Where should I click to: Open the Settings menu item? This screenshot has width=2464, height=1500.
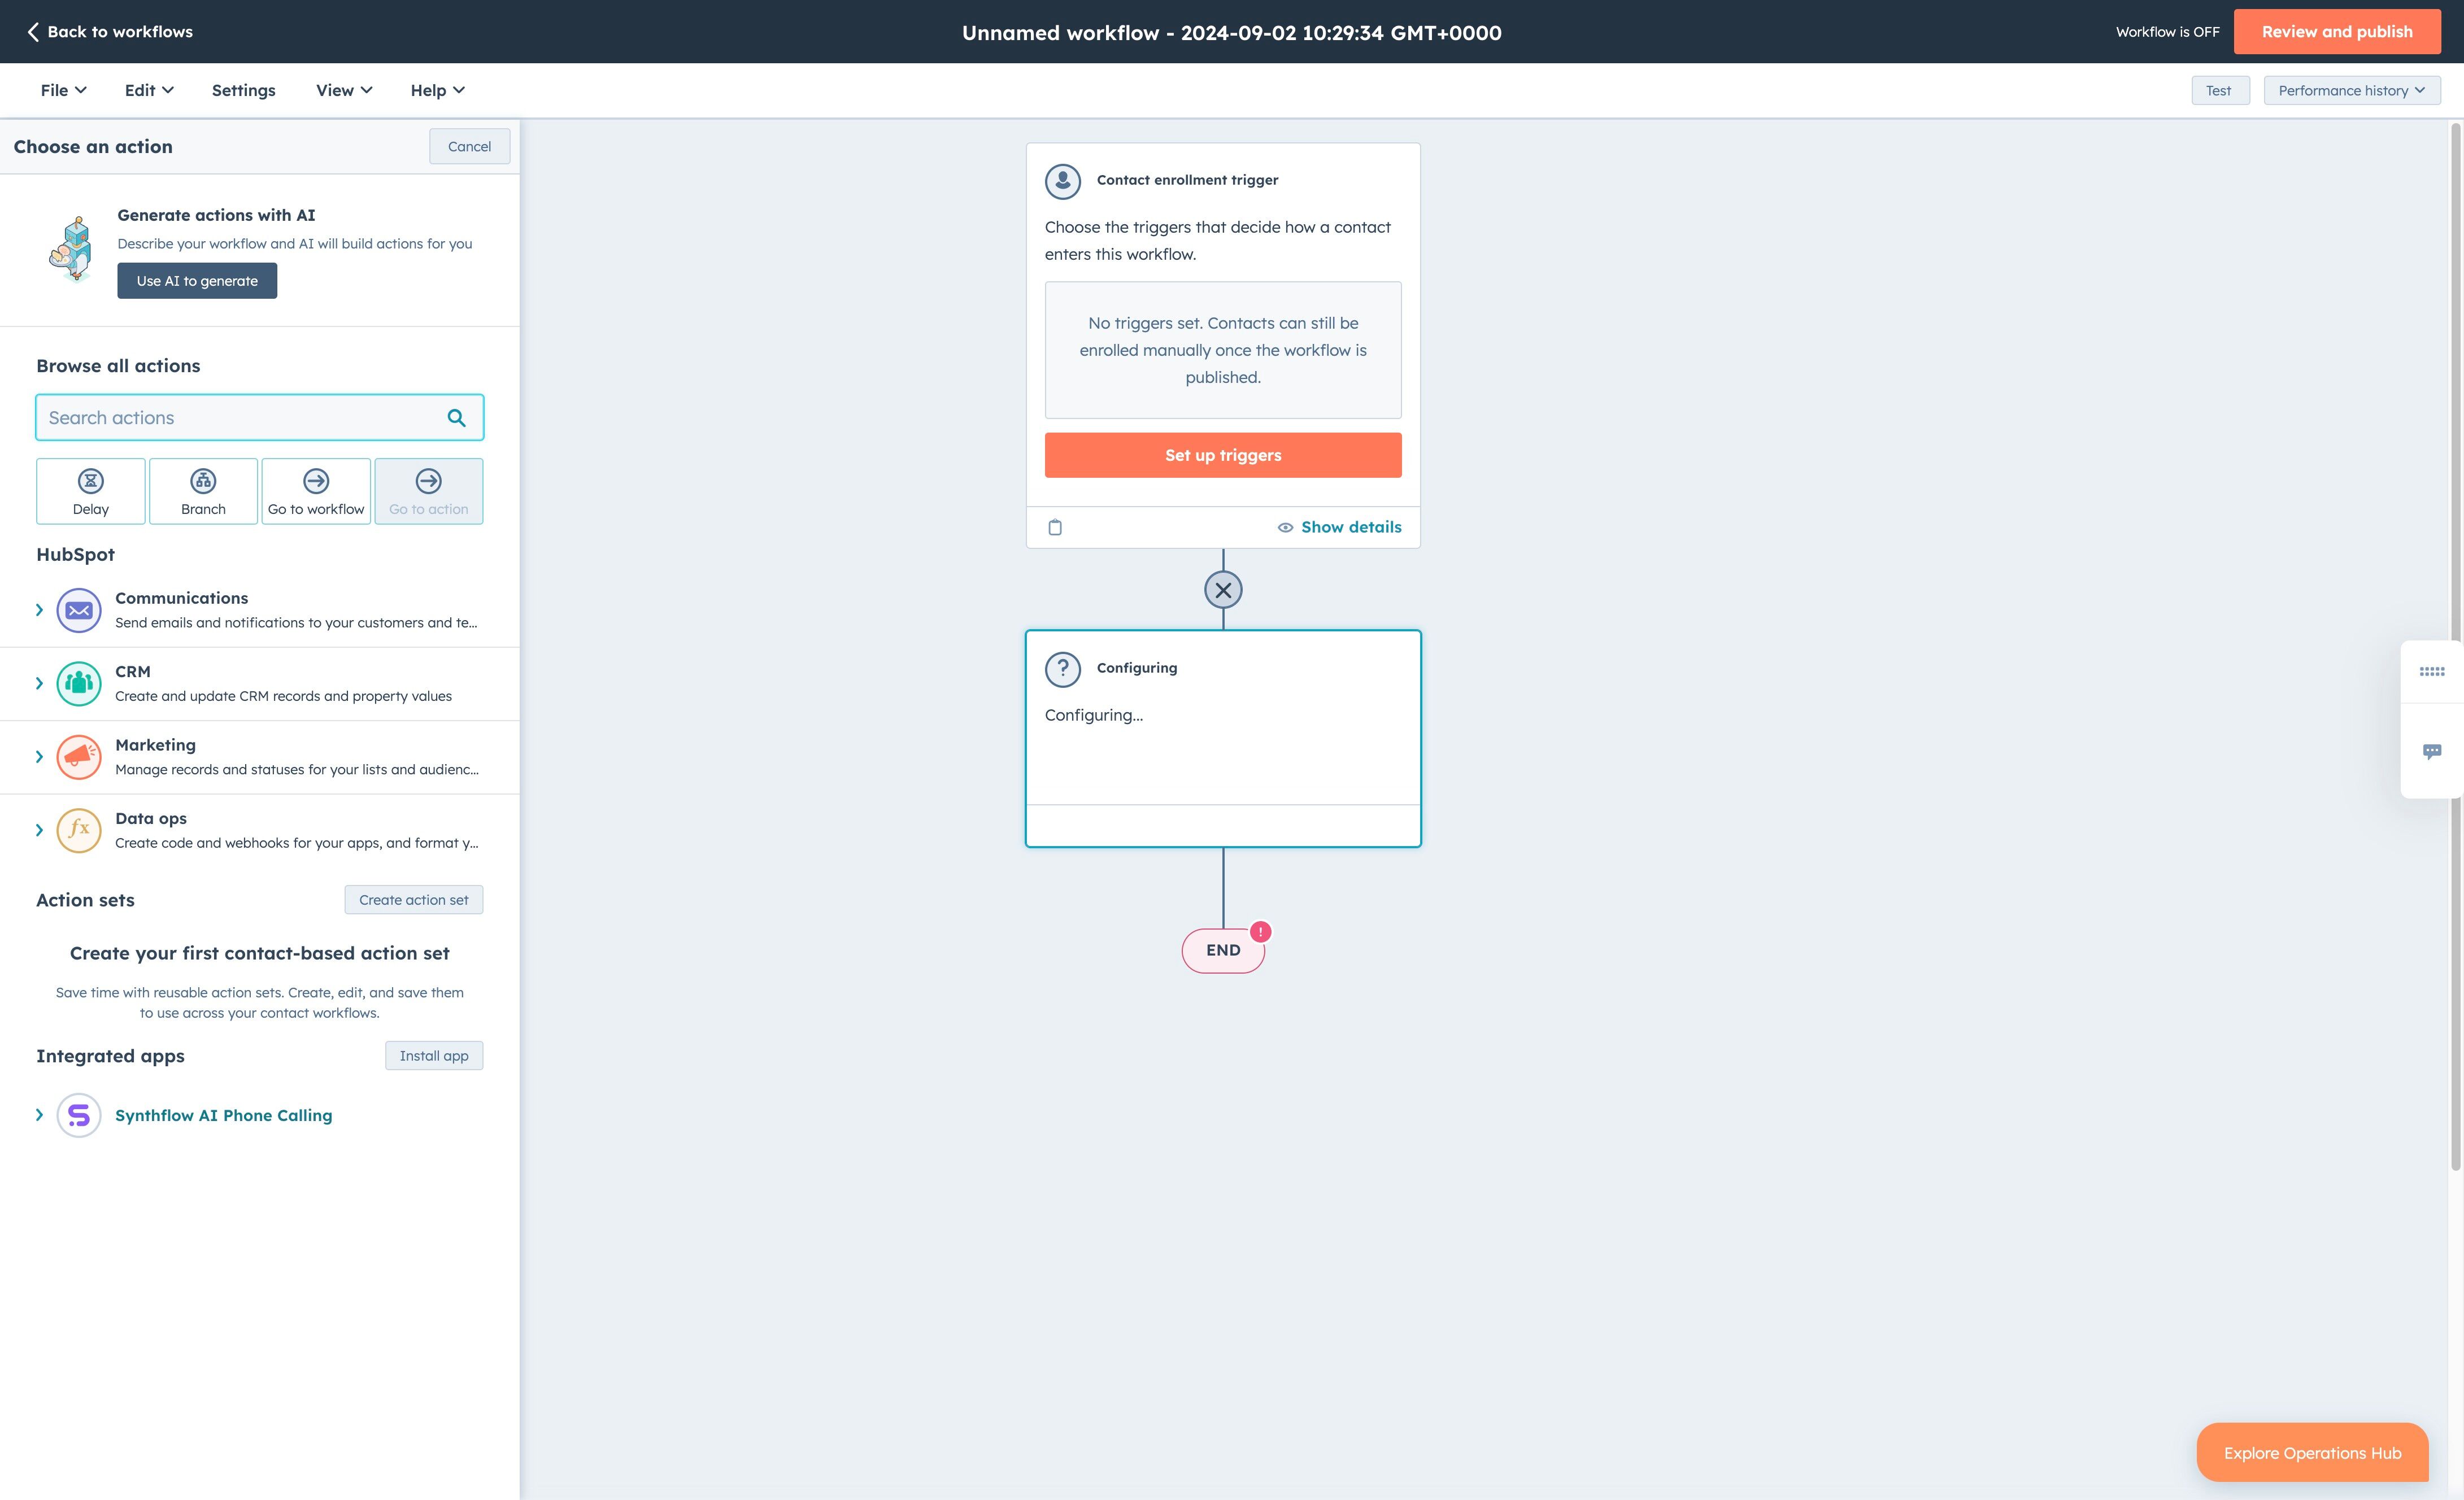tap(243, 90)
